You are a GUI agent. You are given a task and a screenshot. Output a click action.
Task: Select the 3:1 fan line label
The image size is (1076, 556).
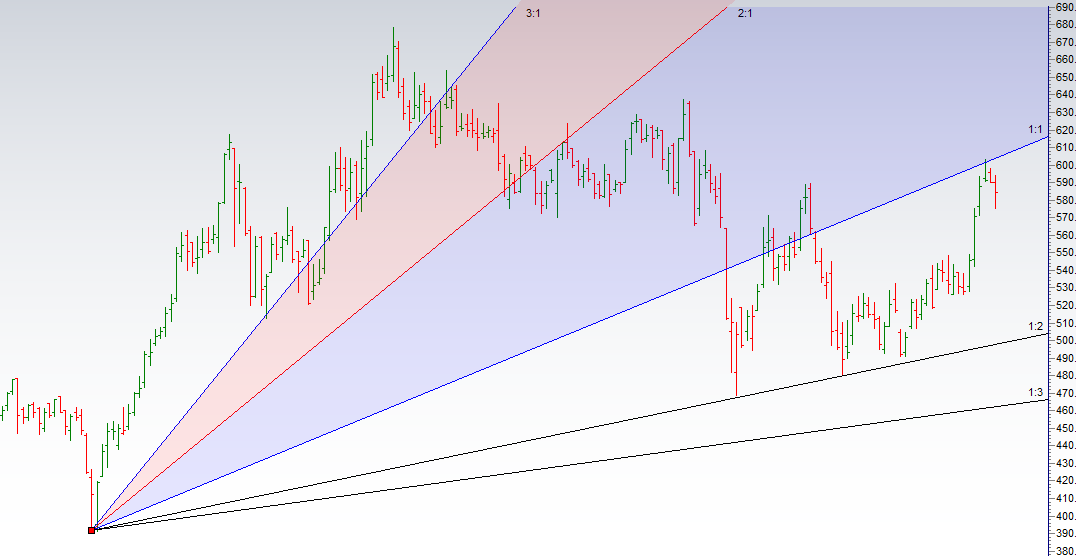pos(533,13)
